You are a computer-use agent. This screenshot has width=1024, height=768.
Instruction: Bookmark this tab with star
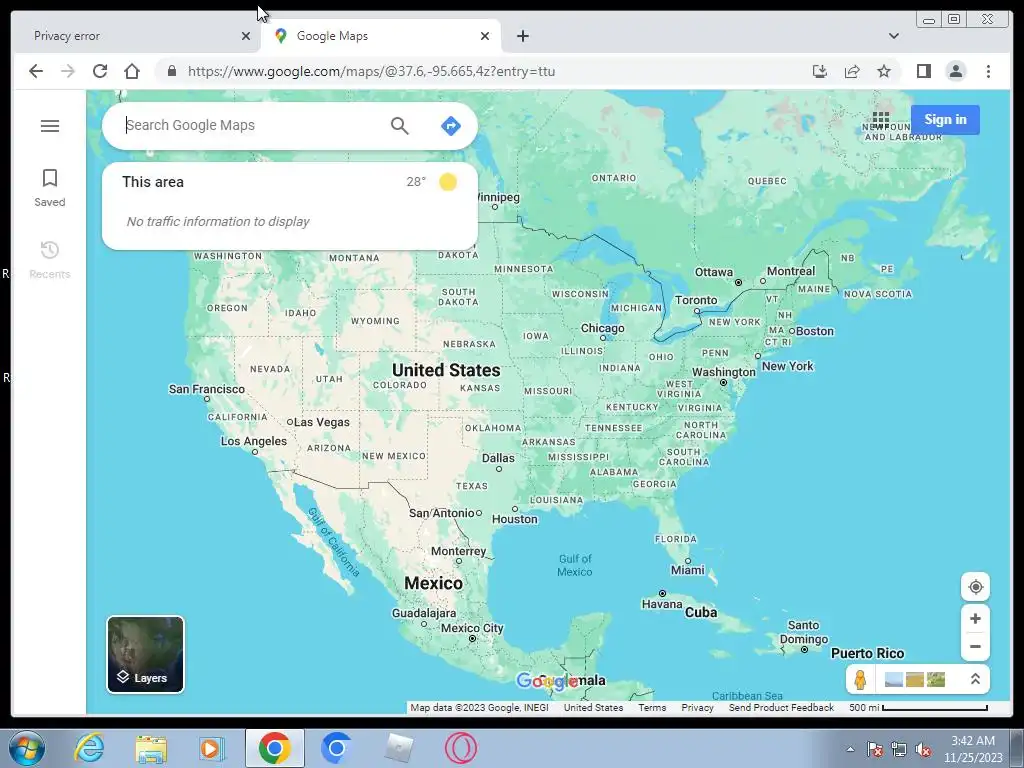[x=884, y=71]
